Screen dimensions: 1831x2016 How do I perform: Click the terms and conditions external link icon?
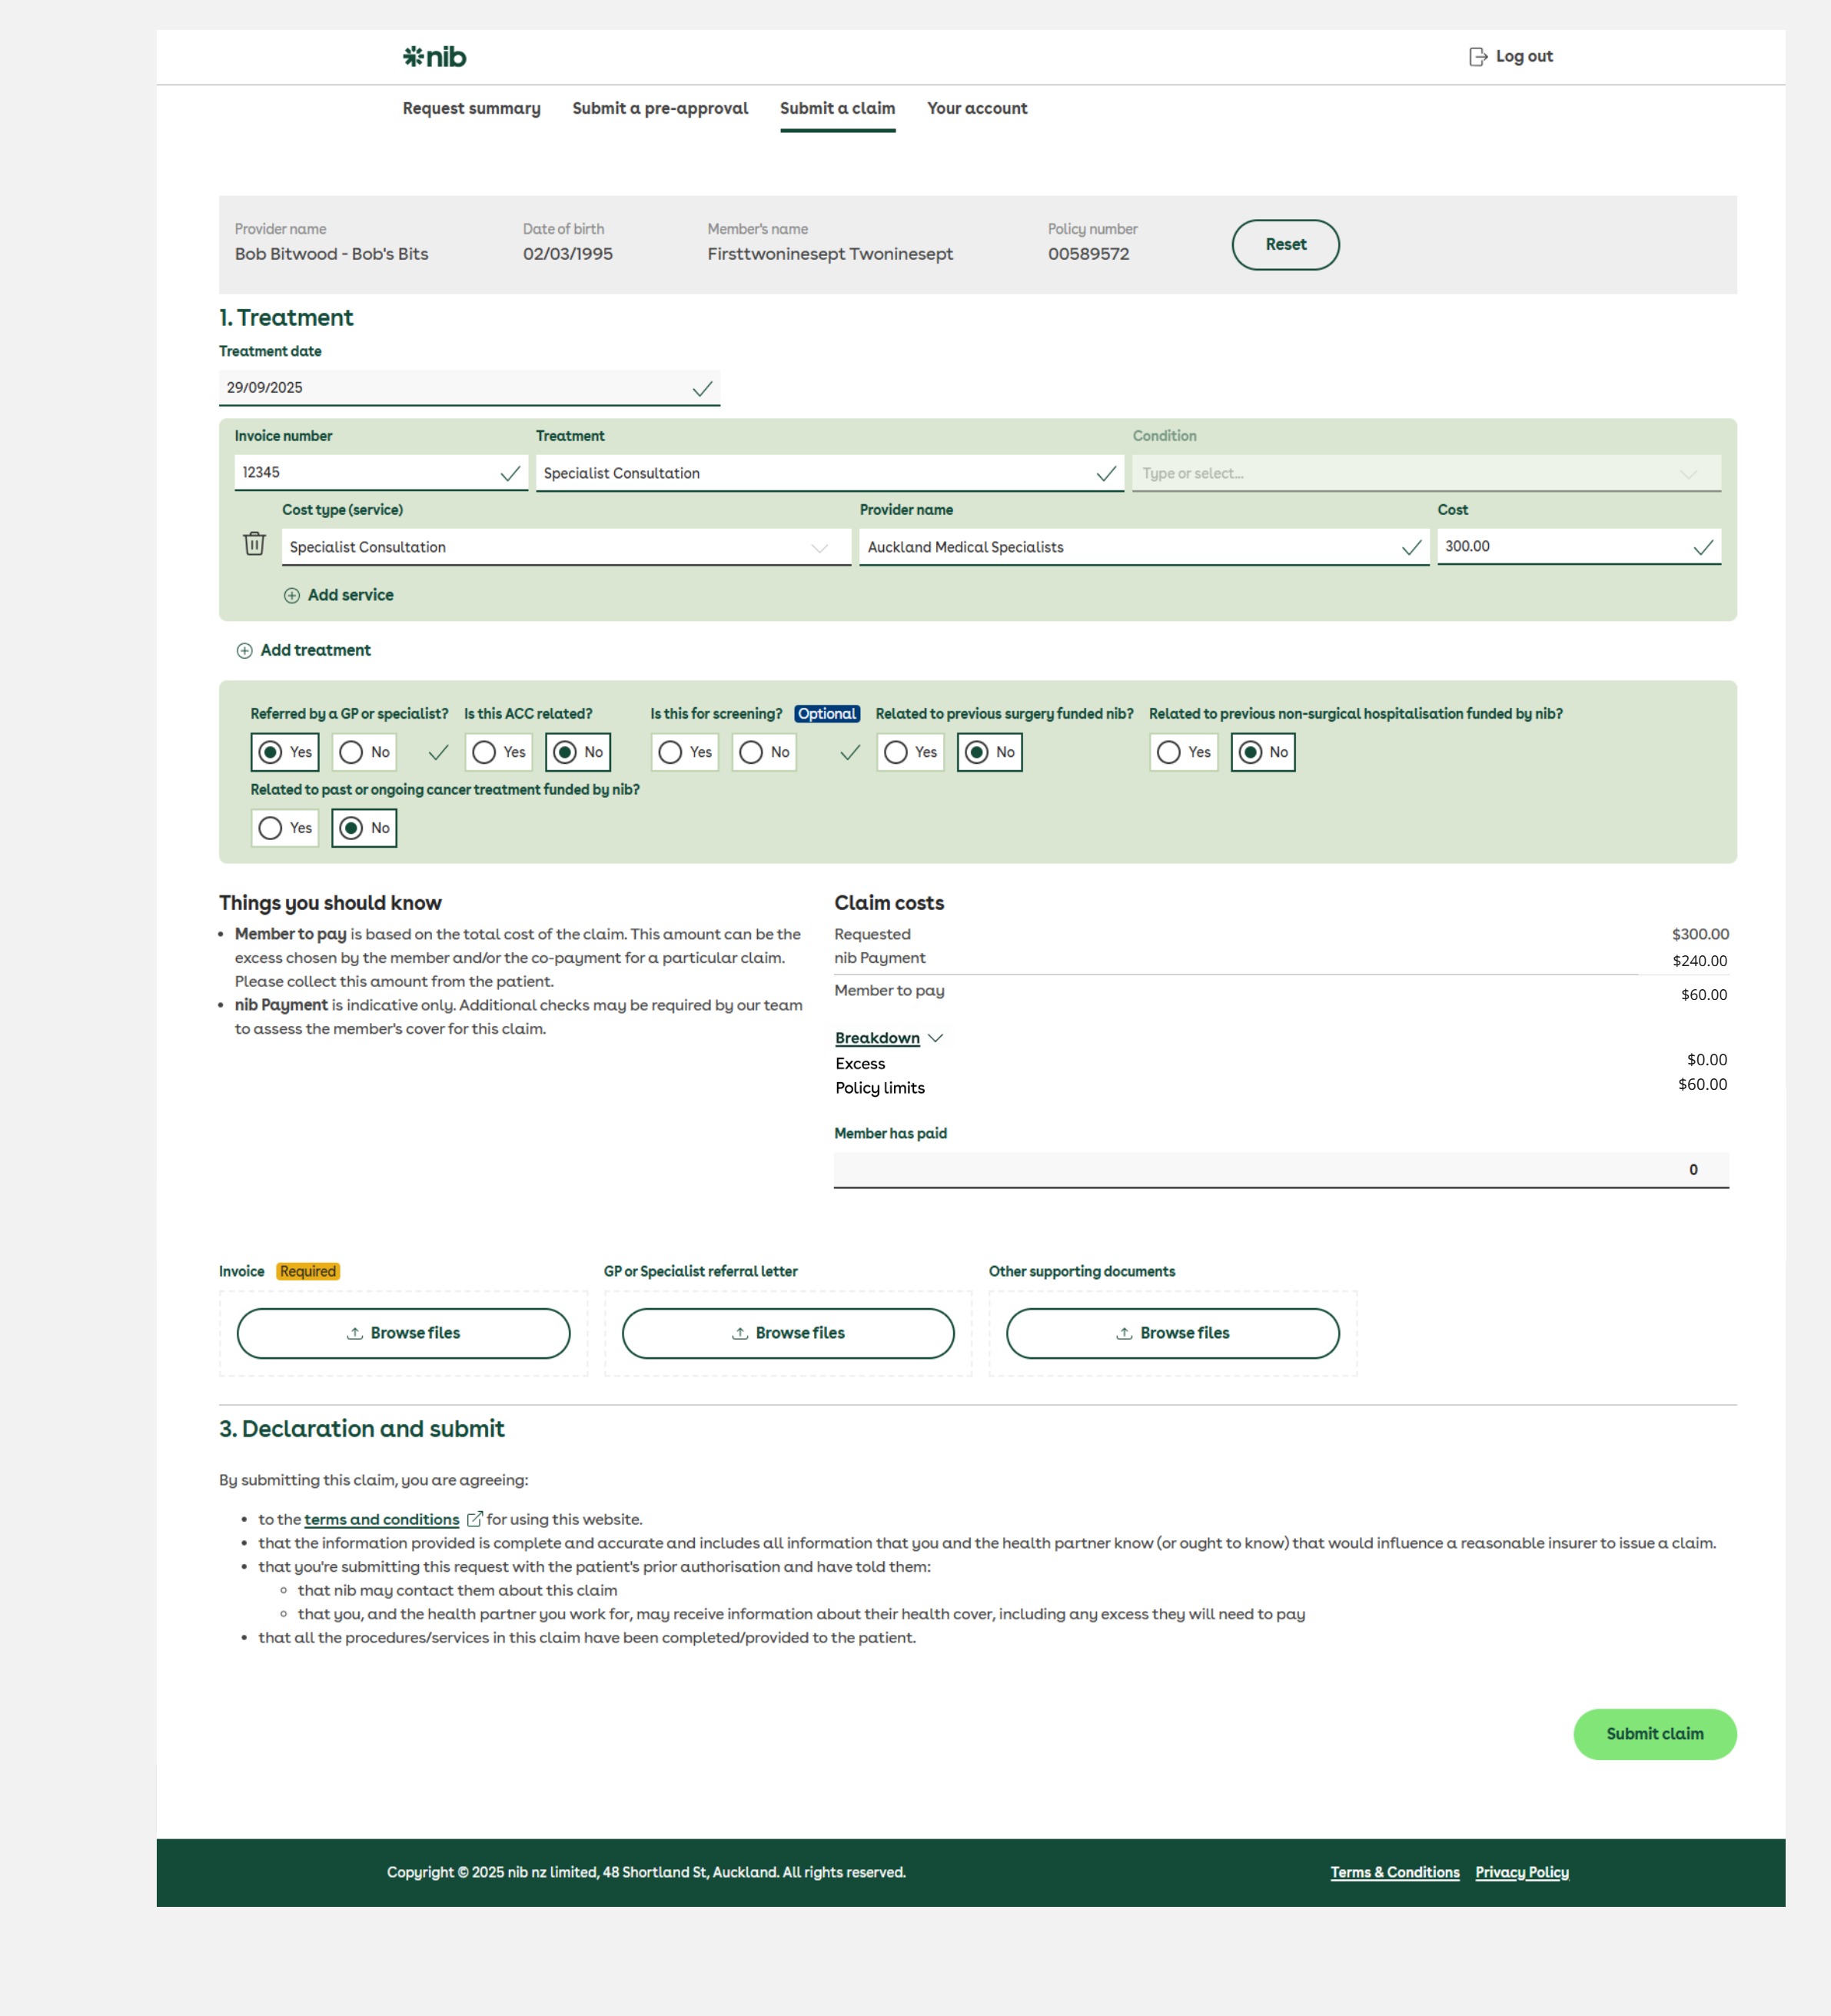[x=475, y=1519]
